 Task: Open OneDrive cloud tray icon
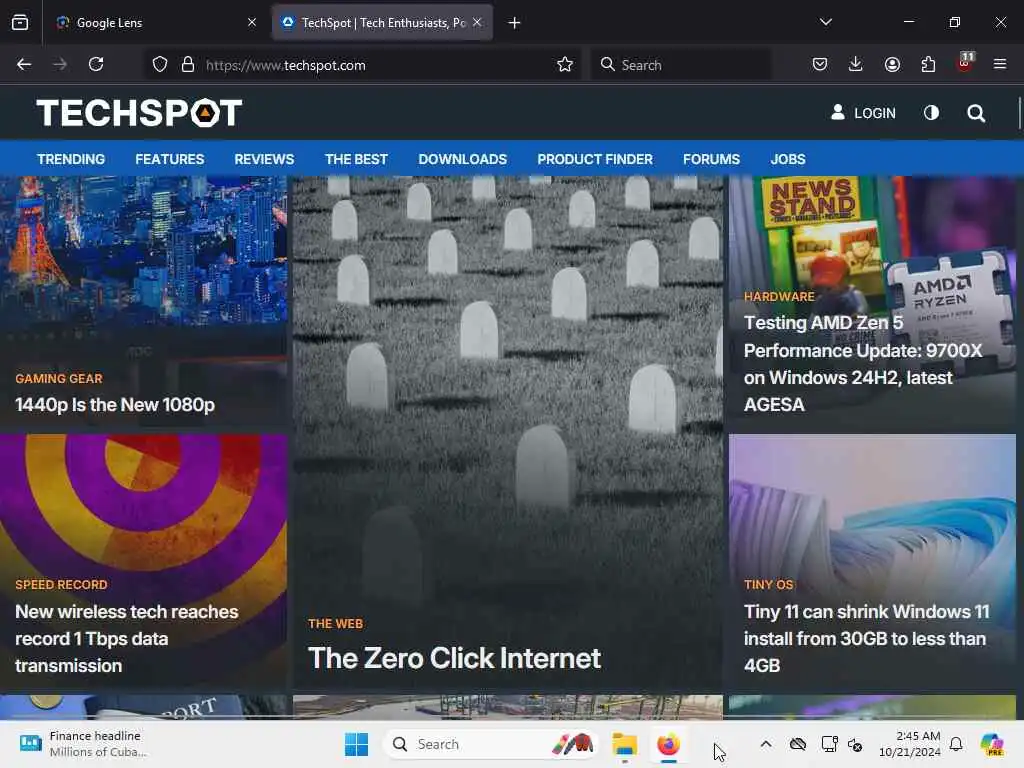point(797,744)
